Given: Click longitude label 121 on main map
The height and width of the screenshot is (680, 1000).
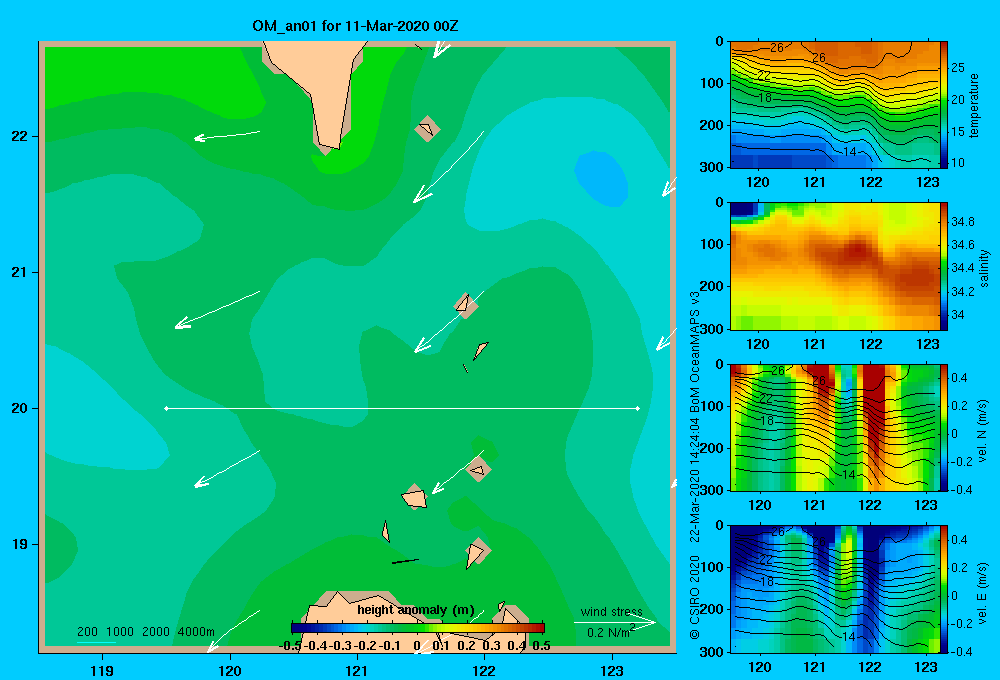Looking at the screenshot, I should point(357,670).
